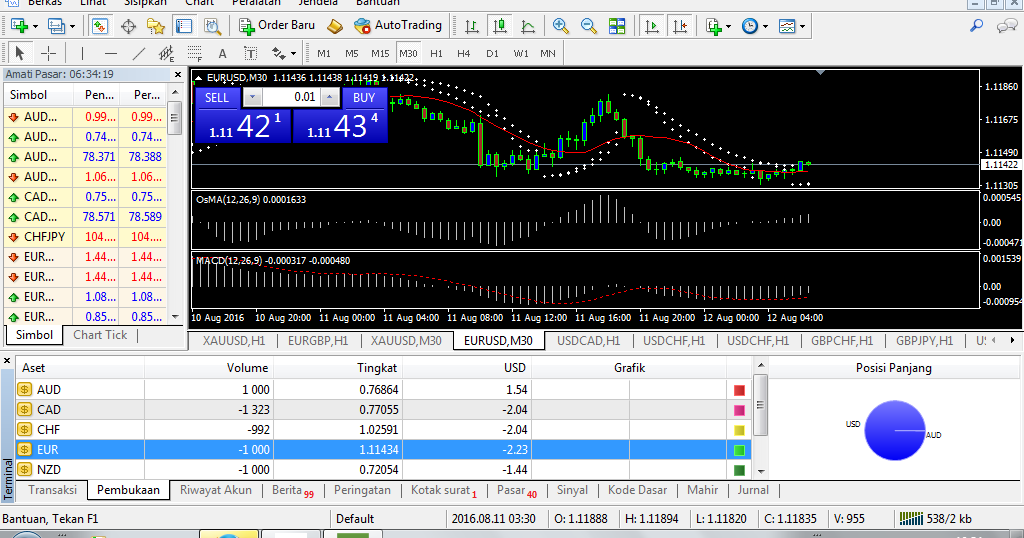Open the Jurnal tab
This screenshot has width=1024, height=538.
[753, 490]
